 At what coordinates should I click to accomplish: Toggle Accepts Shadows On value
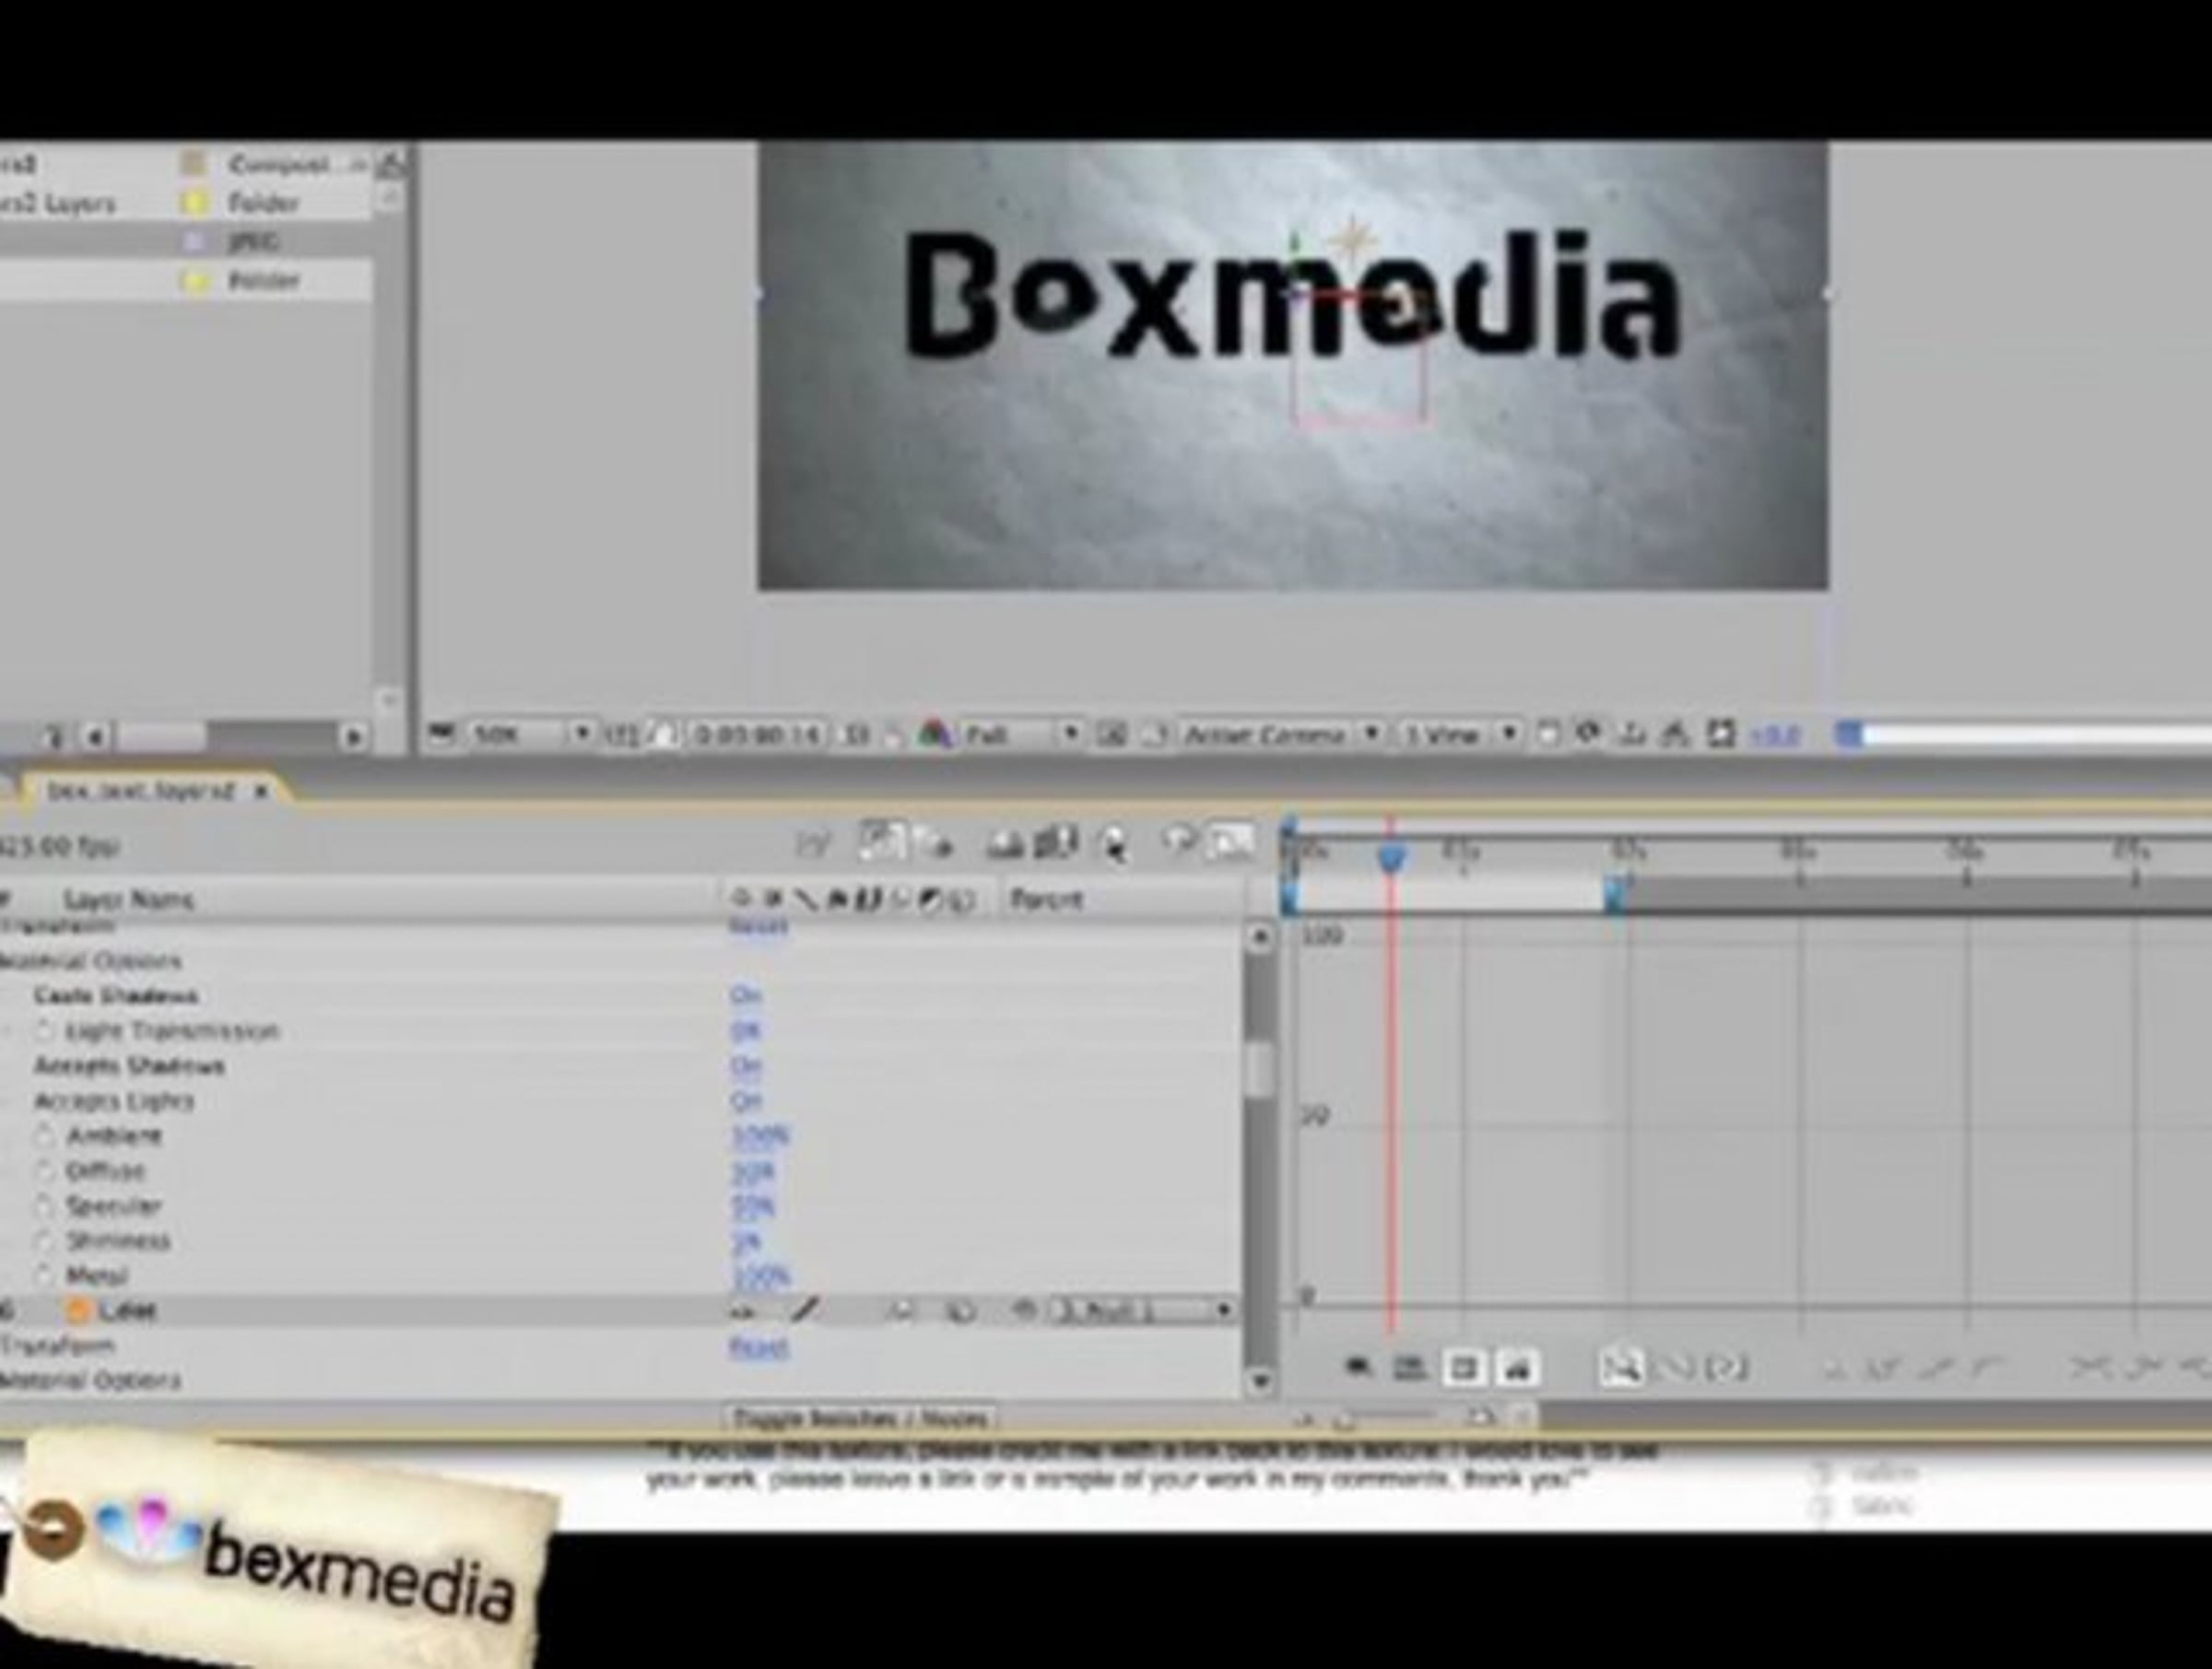(x=745, y=1065)
